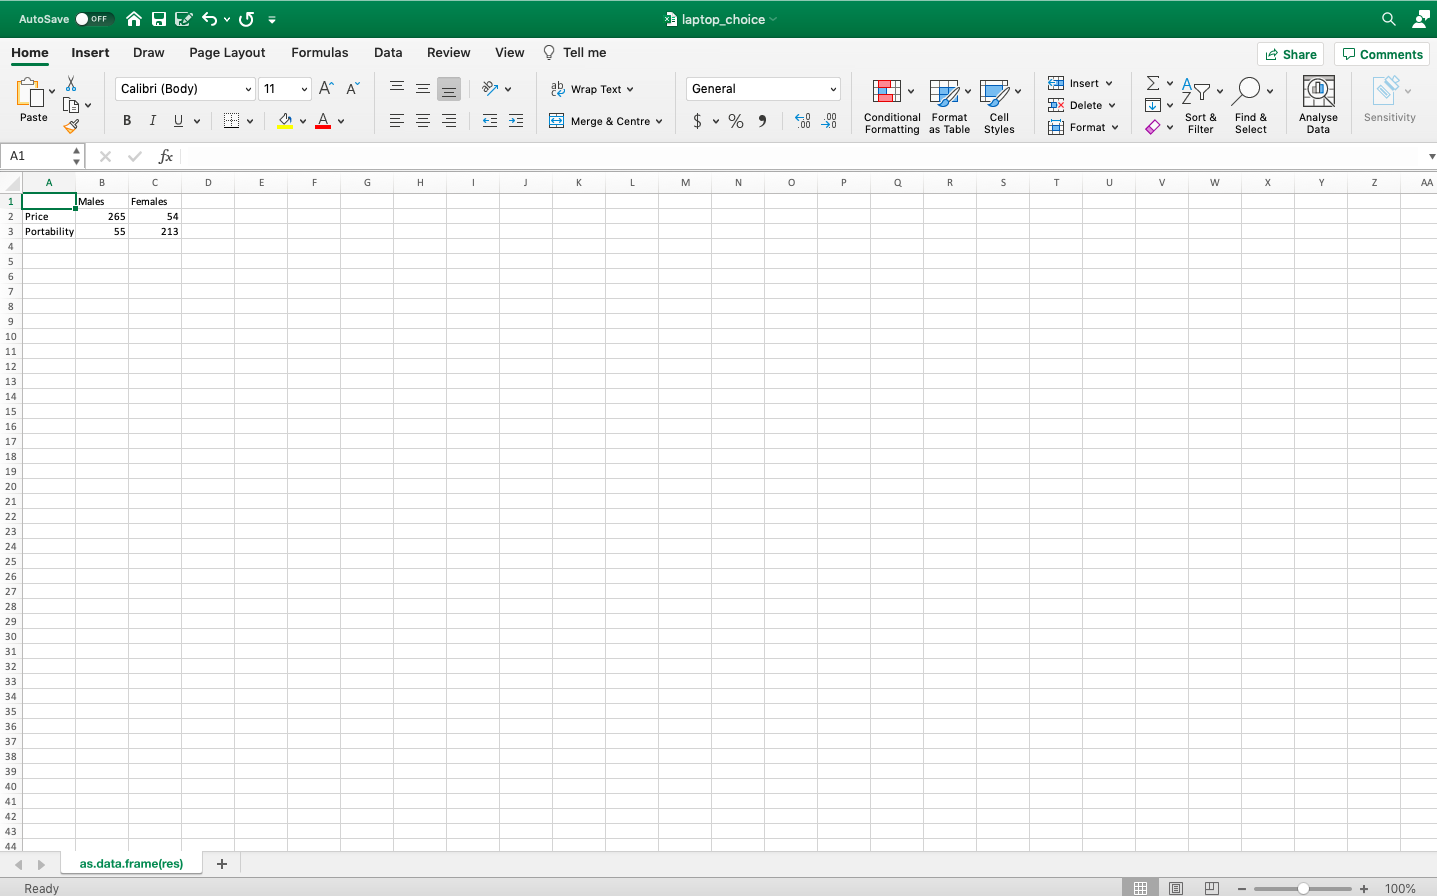Screen dimensions: 1437x896
Task: Click the Paste clipboard icon
Action: (30, 93)
